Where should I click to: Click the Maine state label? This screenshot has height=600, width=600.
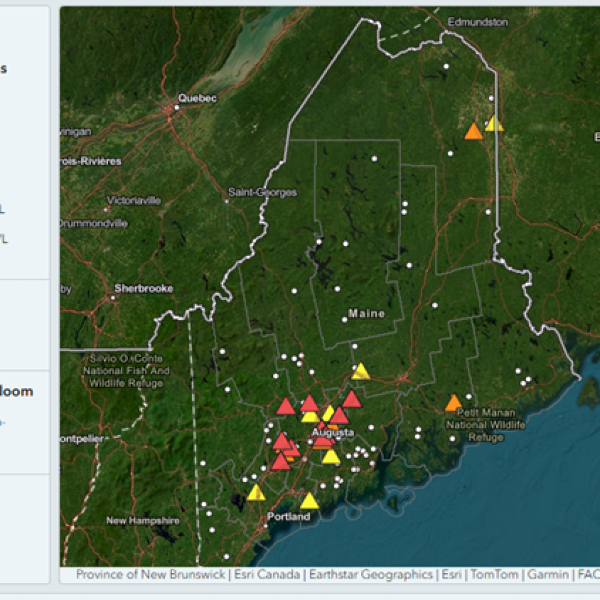(367, 313)
